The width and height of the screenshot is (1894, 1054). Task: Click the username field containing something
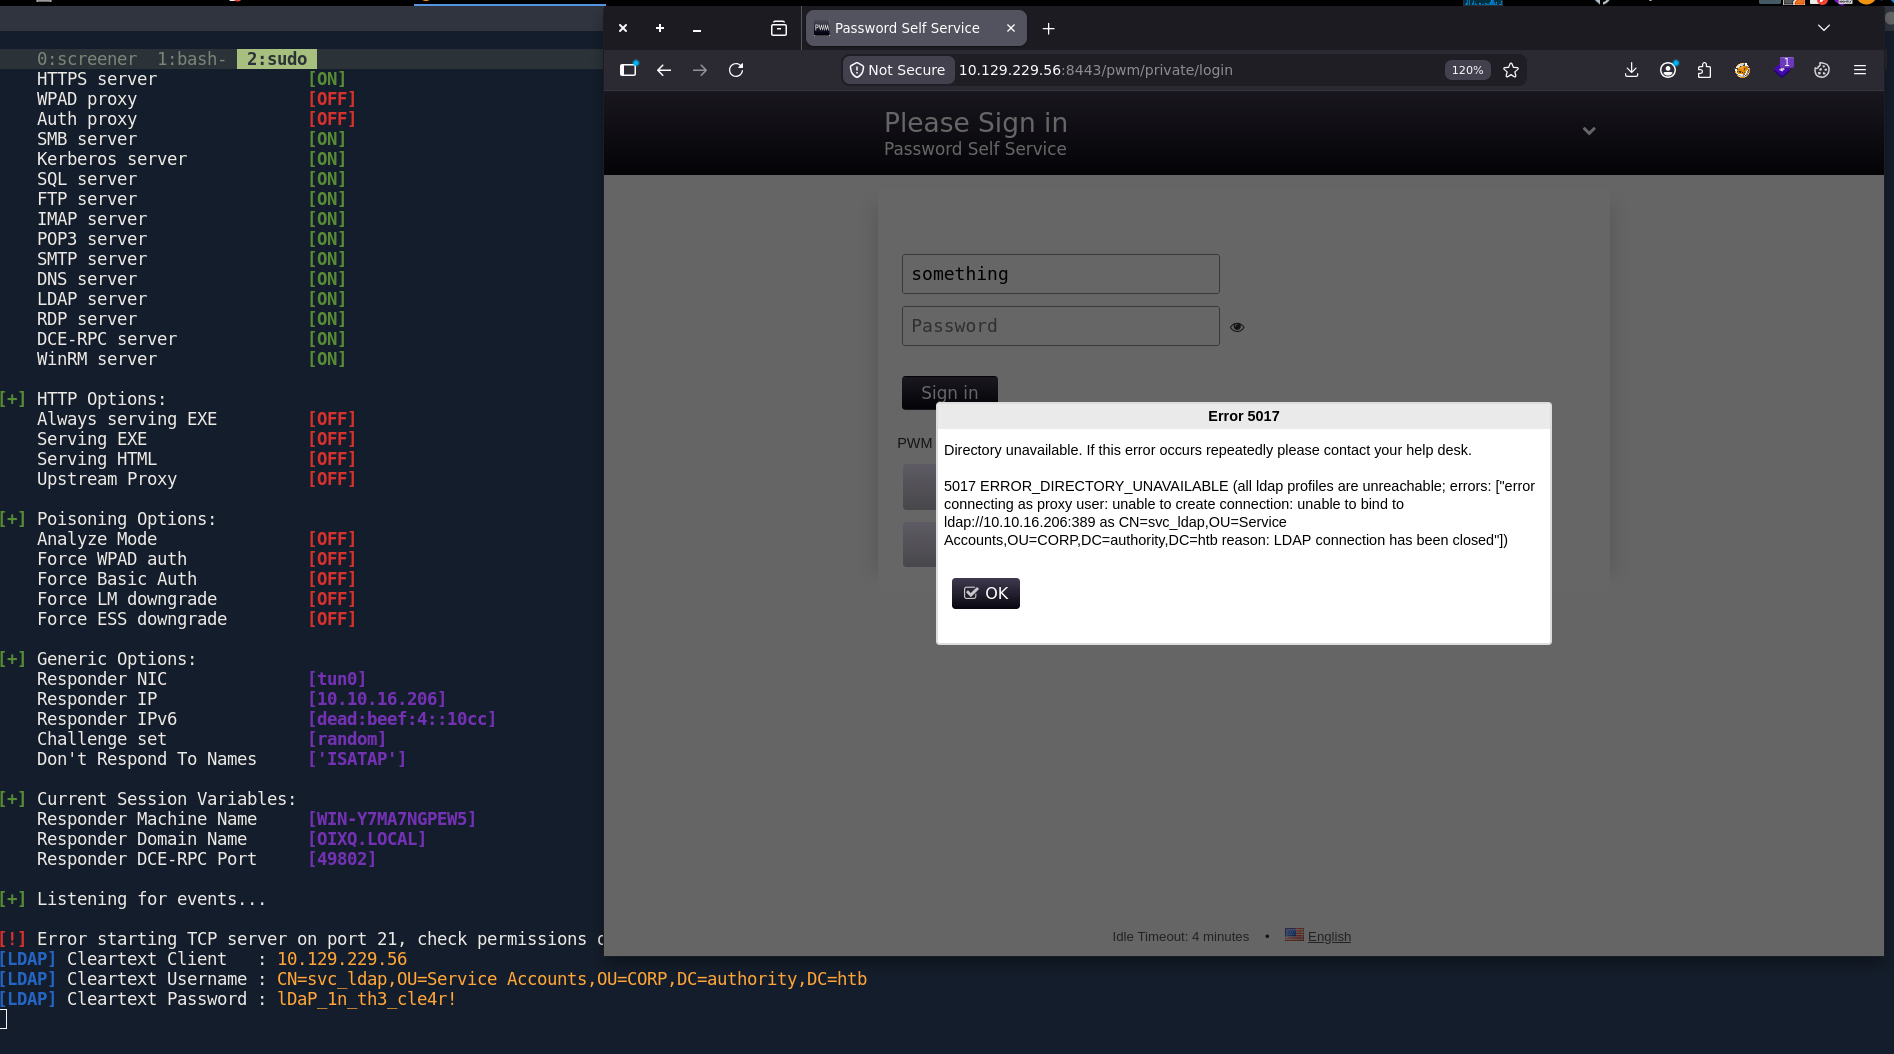pos(1060,274)
